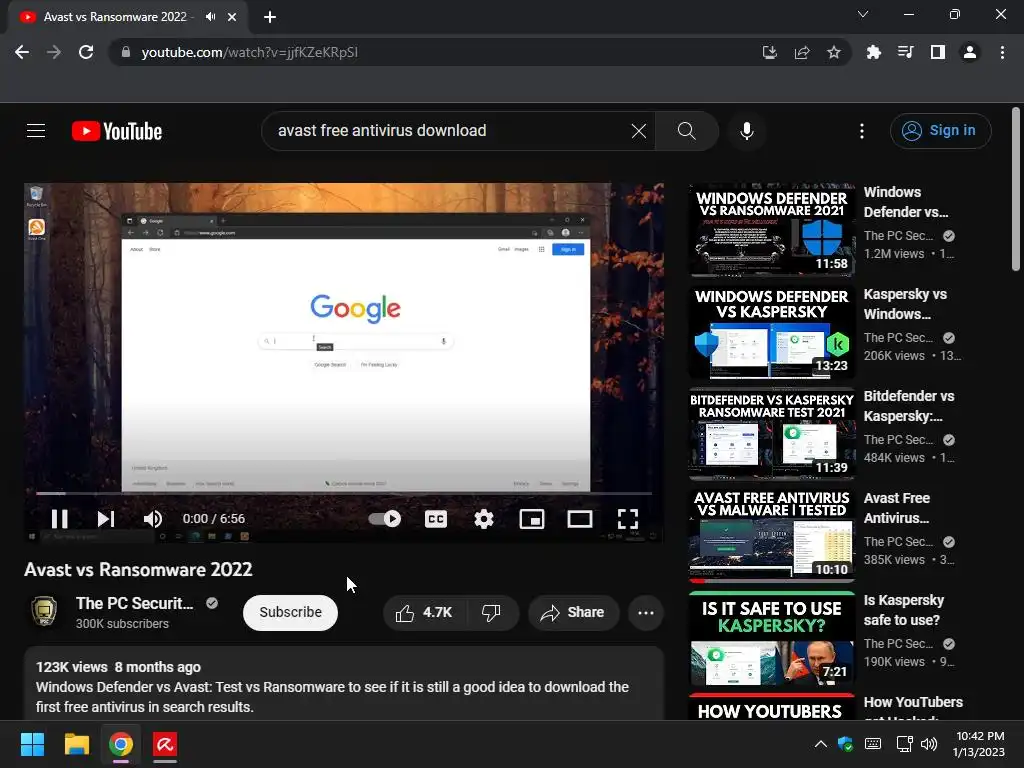1024x768 pixels.
Task: Like the video (4.7K)
Action: 424,613
